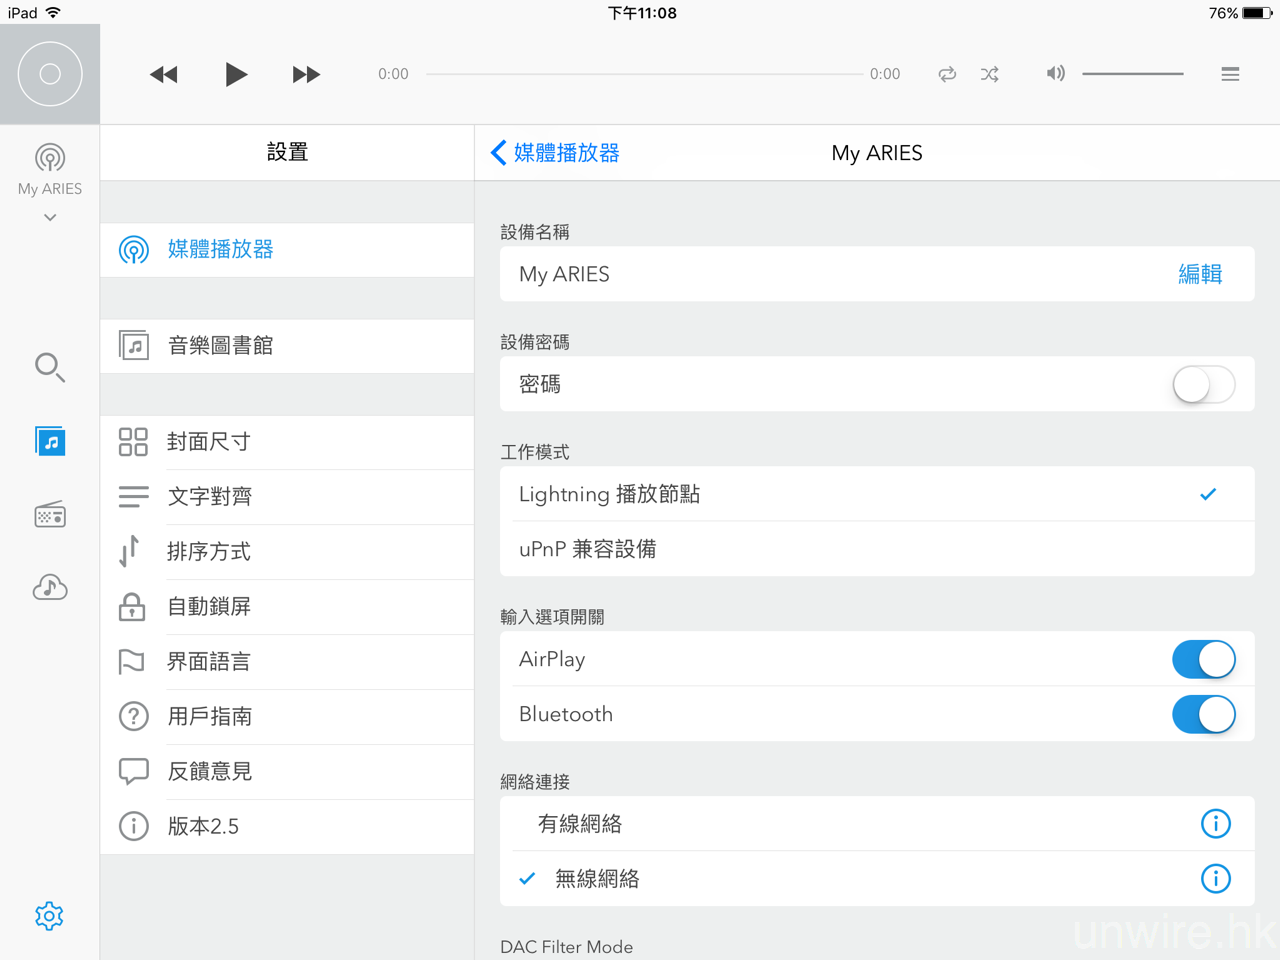Select uPnP 兼容設備 mode
The image size is (1280, 960).
click(x=877, y=549)
